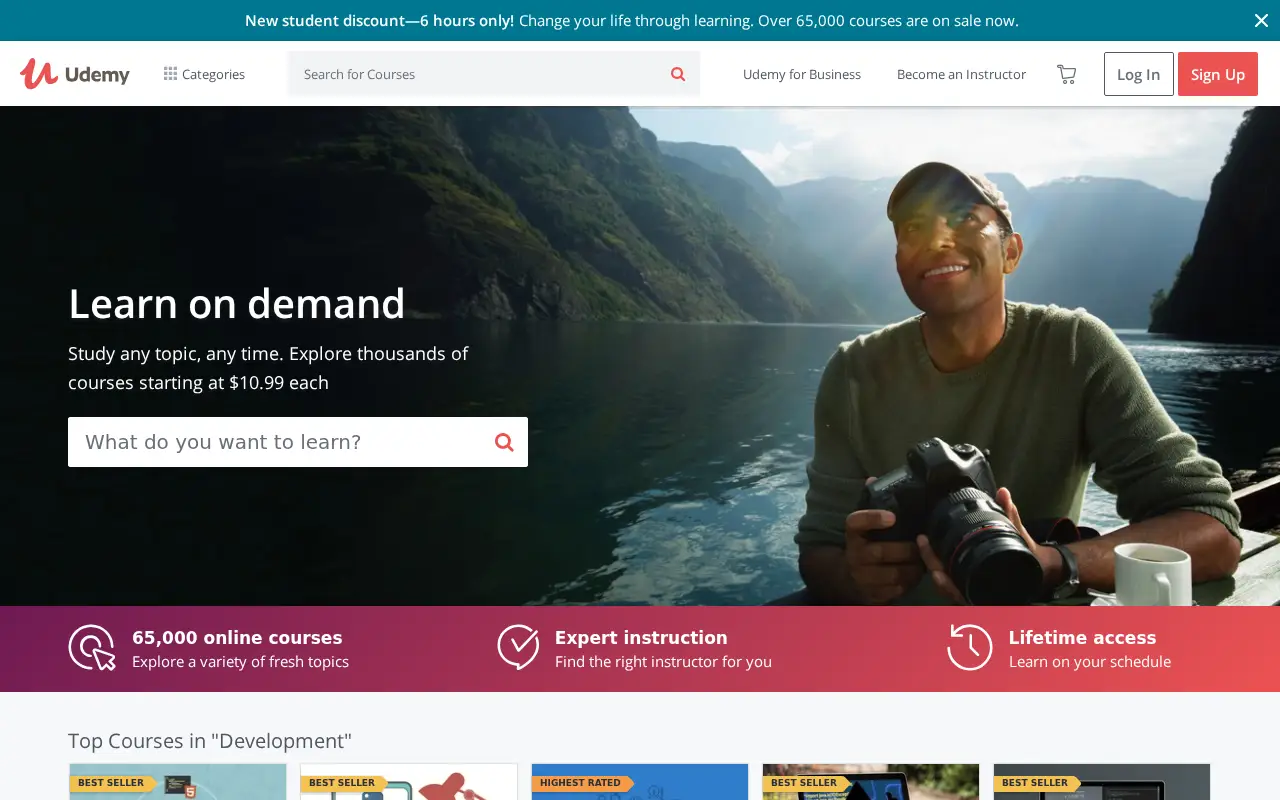Click 'Explore a variety of fresh topics'
This screenshot has width=1280, height=800.
point(240,662)
